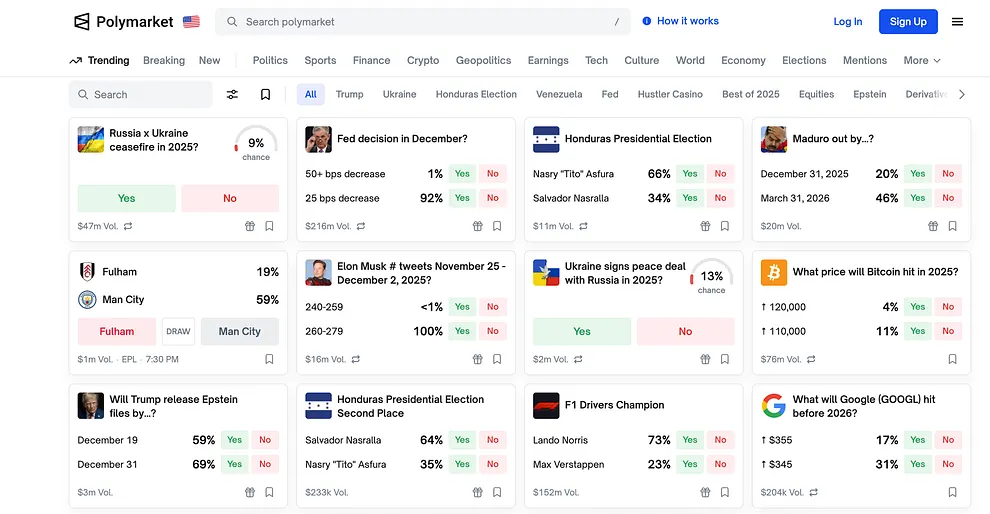Open the hamburger menu icon
The width and height of the screenshot is (990, 514).
point(957,22)
